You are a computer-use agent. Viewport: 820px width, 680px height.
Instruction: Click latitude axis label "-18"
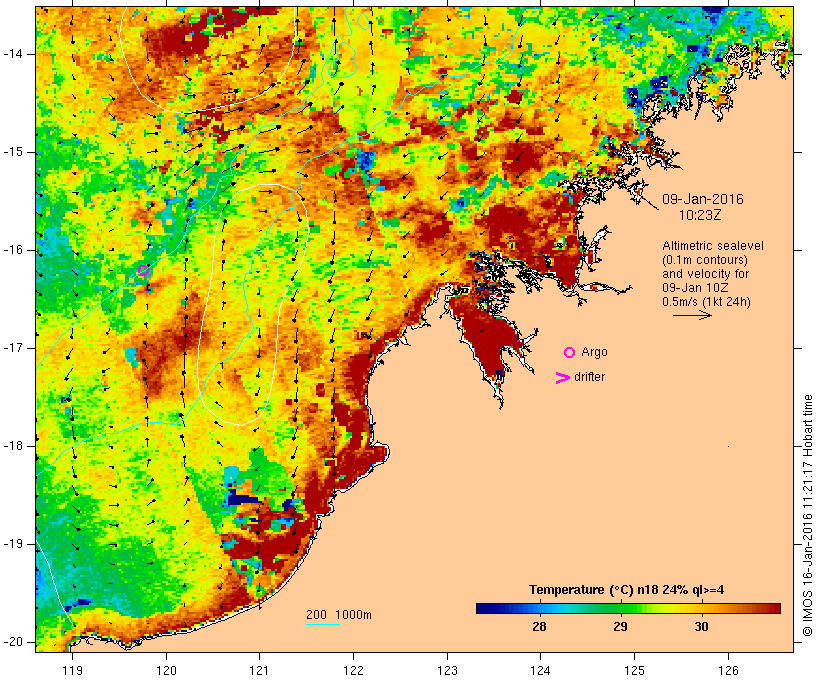click(x=13, y=446)
